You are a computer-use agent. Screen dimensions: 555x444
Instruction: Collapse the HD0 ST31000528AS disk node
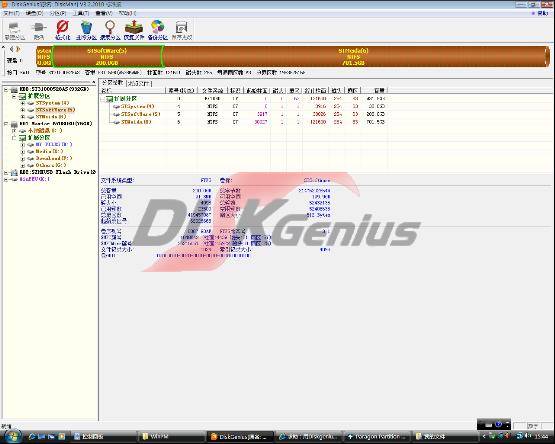(6, 90)
